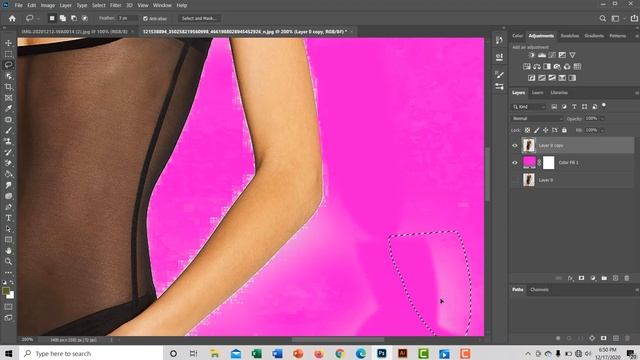Choose Add to selection mode icon
The width and height of the screenshot is (640, 360).
coord(63,18)
